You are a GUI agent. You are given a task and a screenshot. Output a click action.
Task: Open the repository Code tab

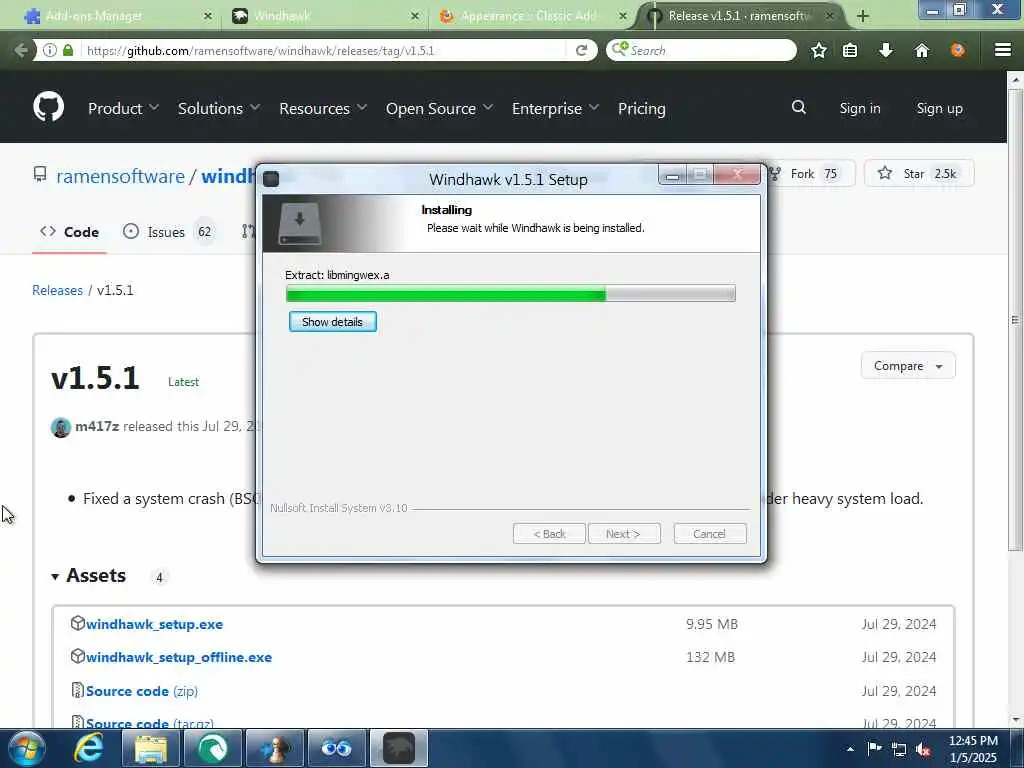tap(69, 232)
